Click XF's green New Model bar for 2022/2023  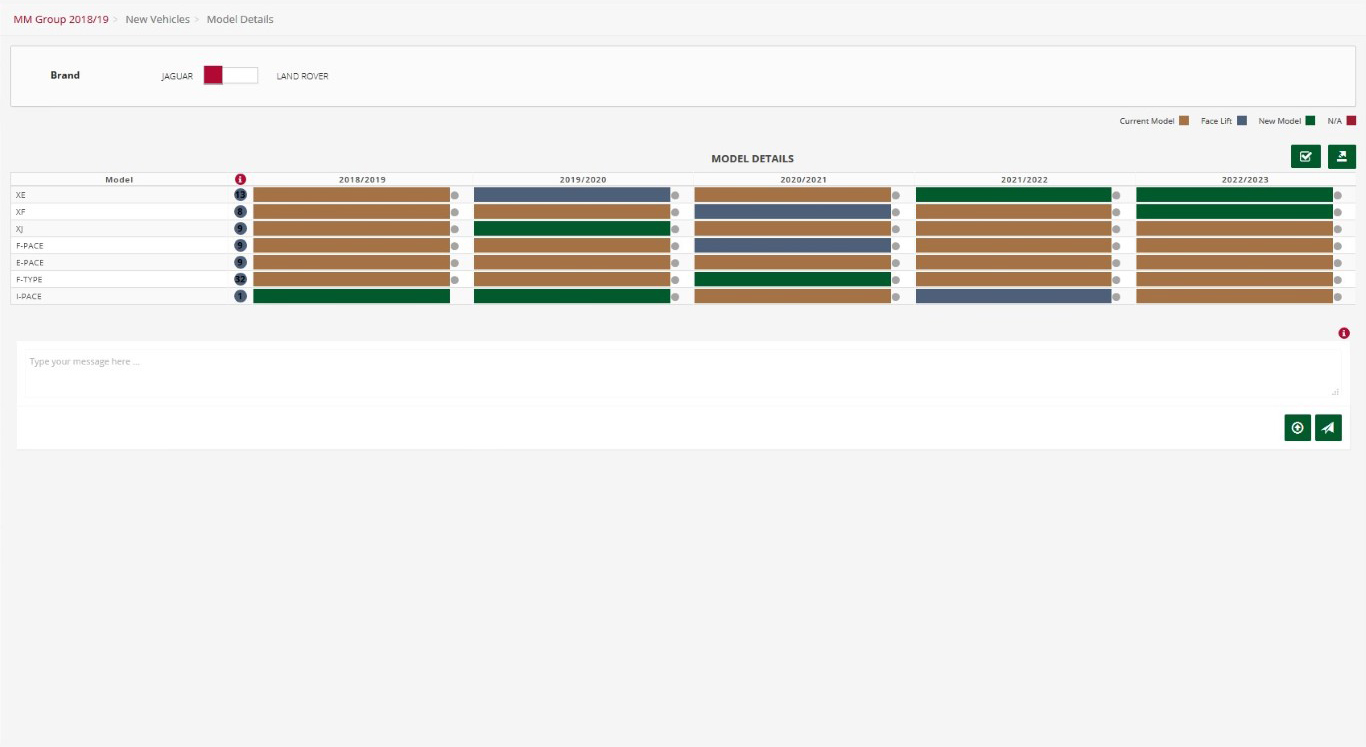(1234, 212)
